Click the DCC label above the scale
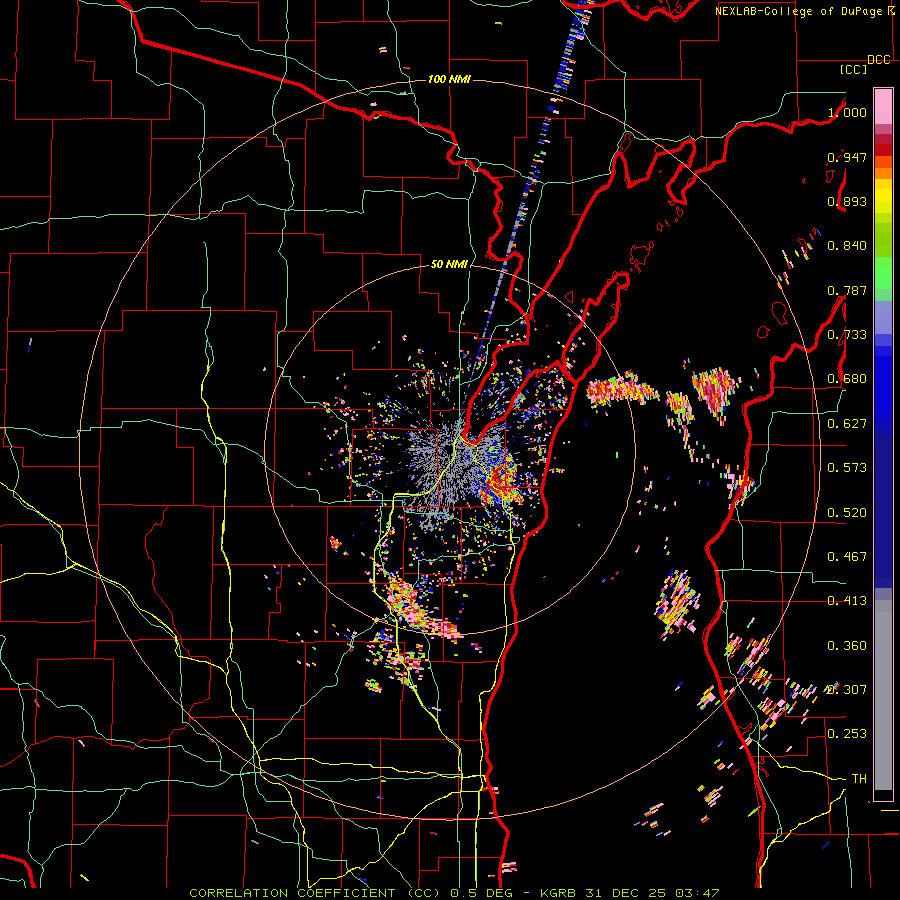 point(878,60)
